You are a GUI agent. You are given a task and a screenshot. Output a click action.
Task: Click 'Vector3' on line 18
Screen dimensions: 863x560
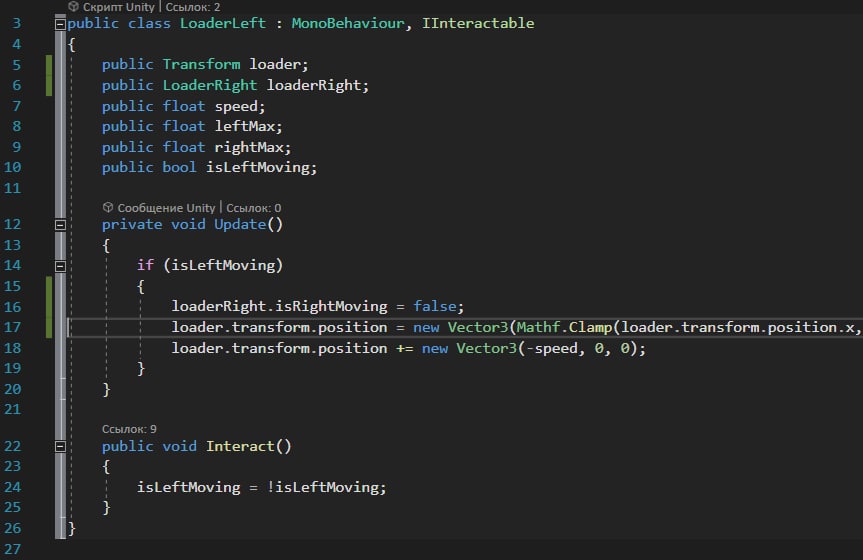(487, 349)
